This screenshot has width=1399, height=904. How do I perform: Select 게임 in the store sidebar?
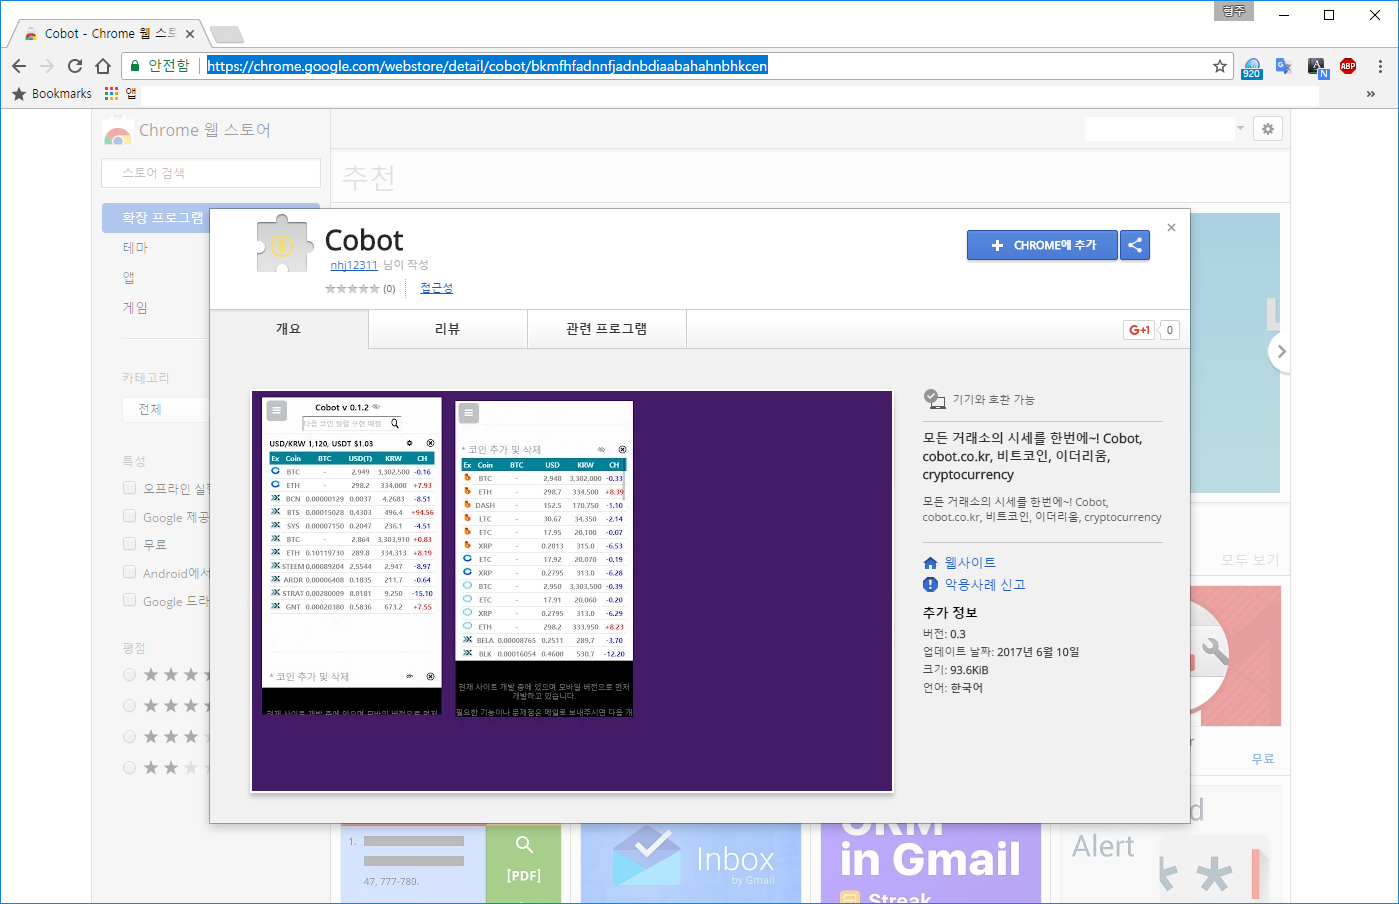click(135, 308)
